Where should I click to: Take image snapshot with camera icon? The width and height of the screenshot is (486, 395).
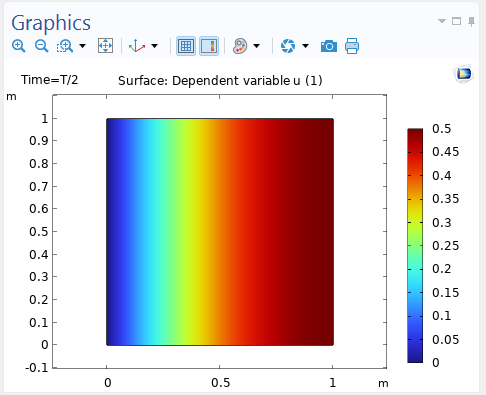pyautogui.click(x=329, y=46)
